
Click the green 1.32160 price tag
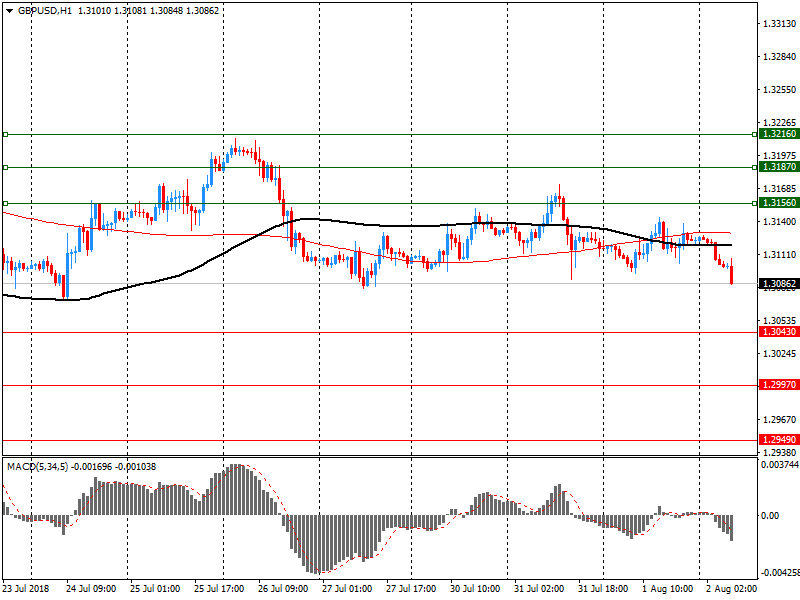pos(779,134)
